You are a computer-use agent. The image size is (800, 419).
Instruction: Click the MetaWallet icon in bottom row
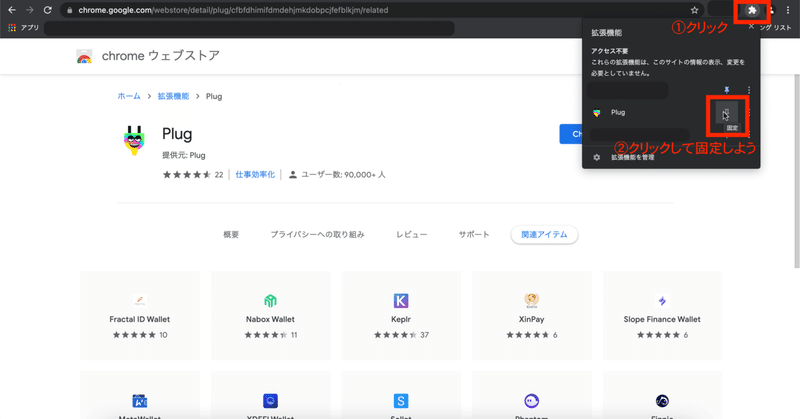[140, 401]
